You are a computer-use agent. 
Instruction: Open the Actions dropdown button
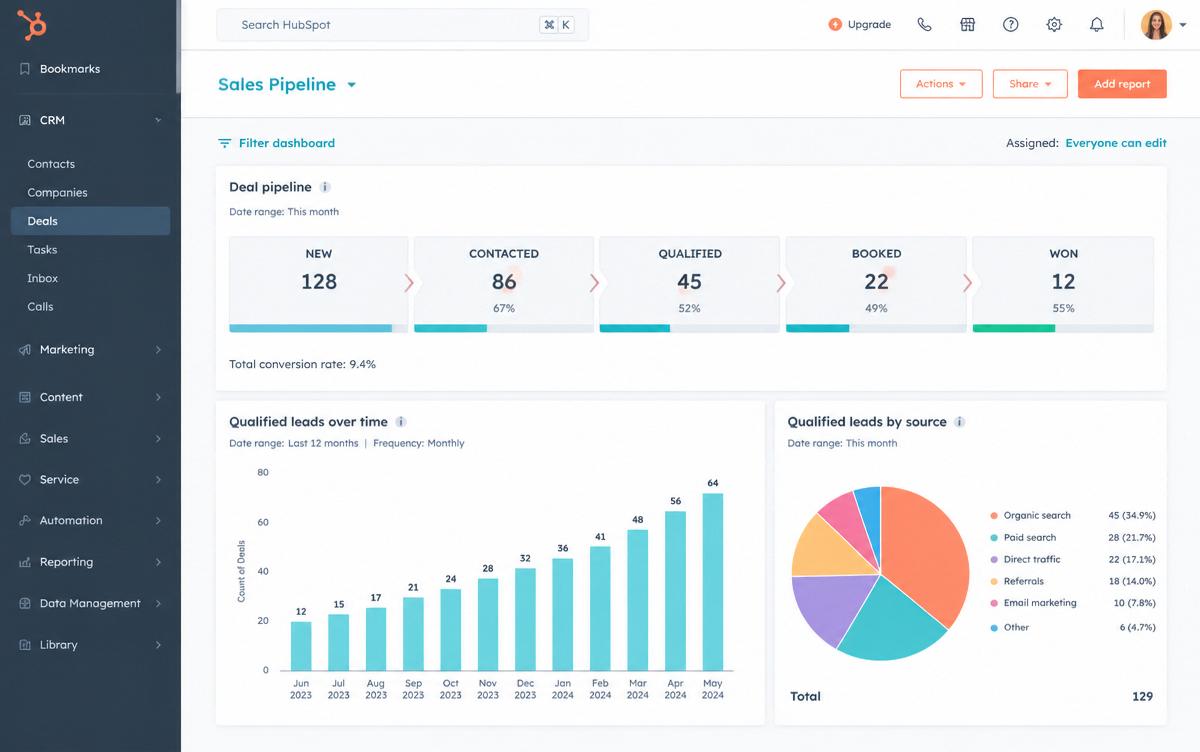(x=941, y=84)
